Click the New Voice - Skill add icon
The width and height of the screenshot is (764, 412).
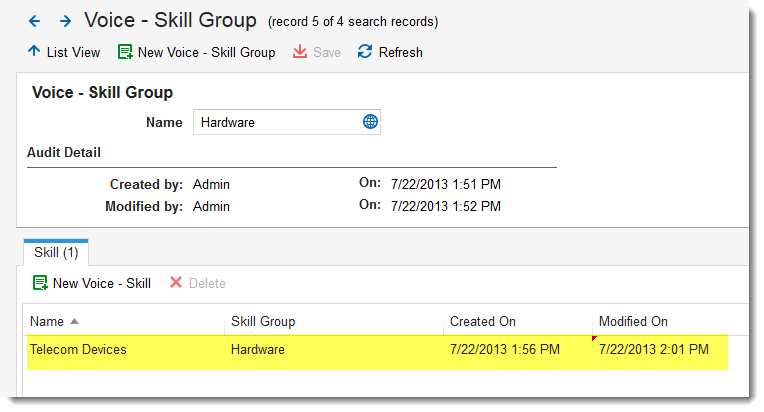(x=40, y=283)
